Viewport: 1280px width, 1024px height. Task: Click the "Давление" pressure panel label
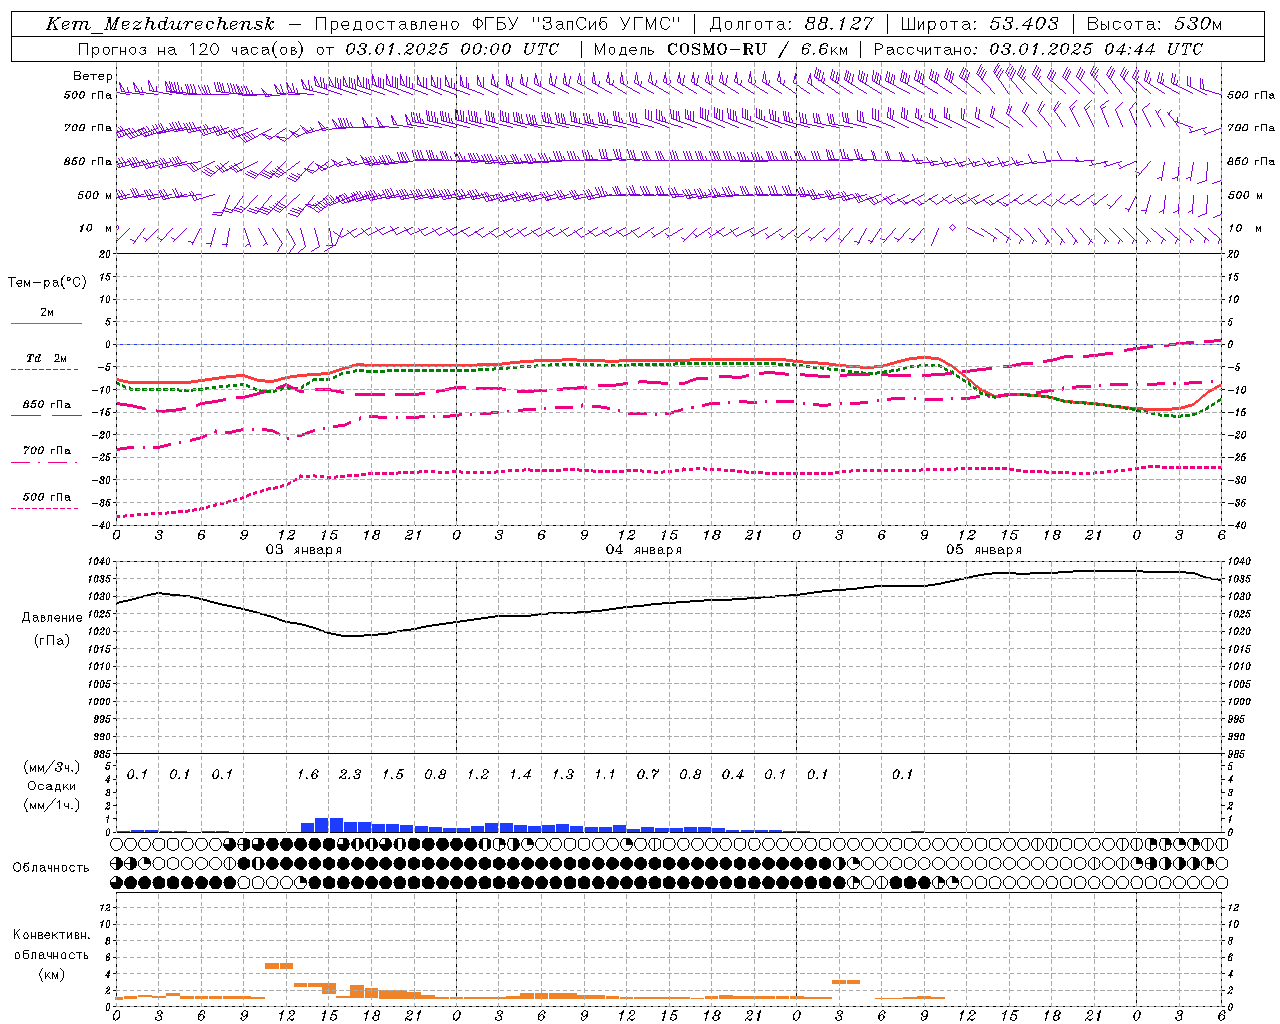[x=52, y=618]
